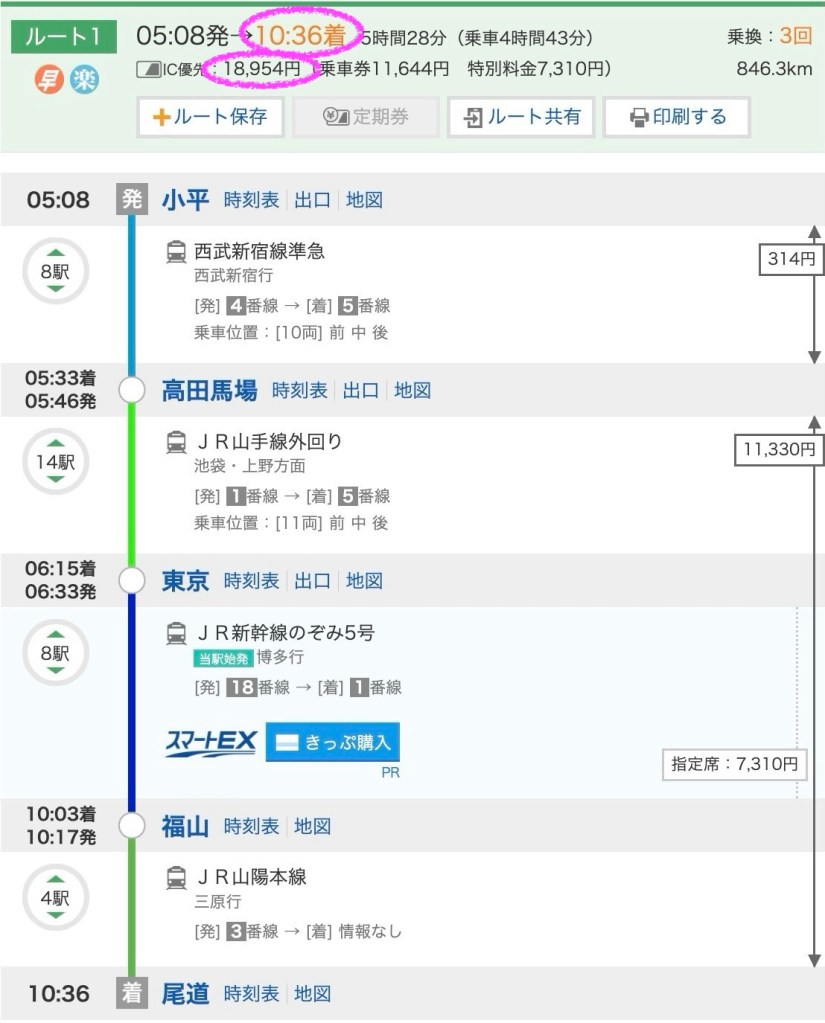Expand the 8駅 stops on 西武新宿線
This screenshot has height=1023, width=825.
56,270
